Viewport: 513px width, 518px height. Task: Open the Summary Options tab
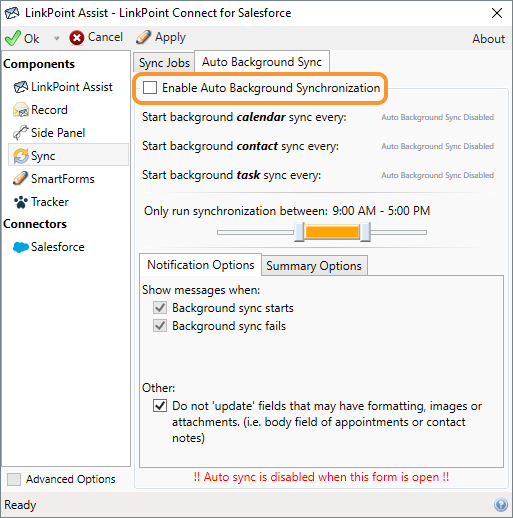tap(314, 266)
